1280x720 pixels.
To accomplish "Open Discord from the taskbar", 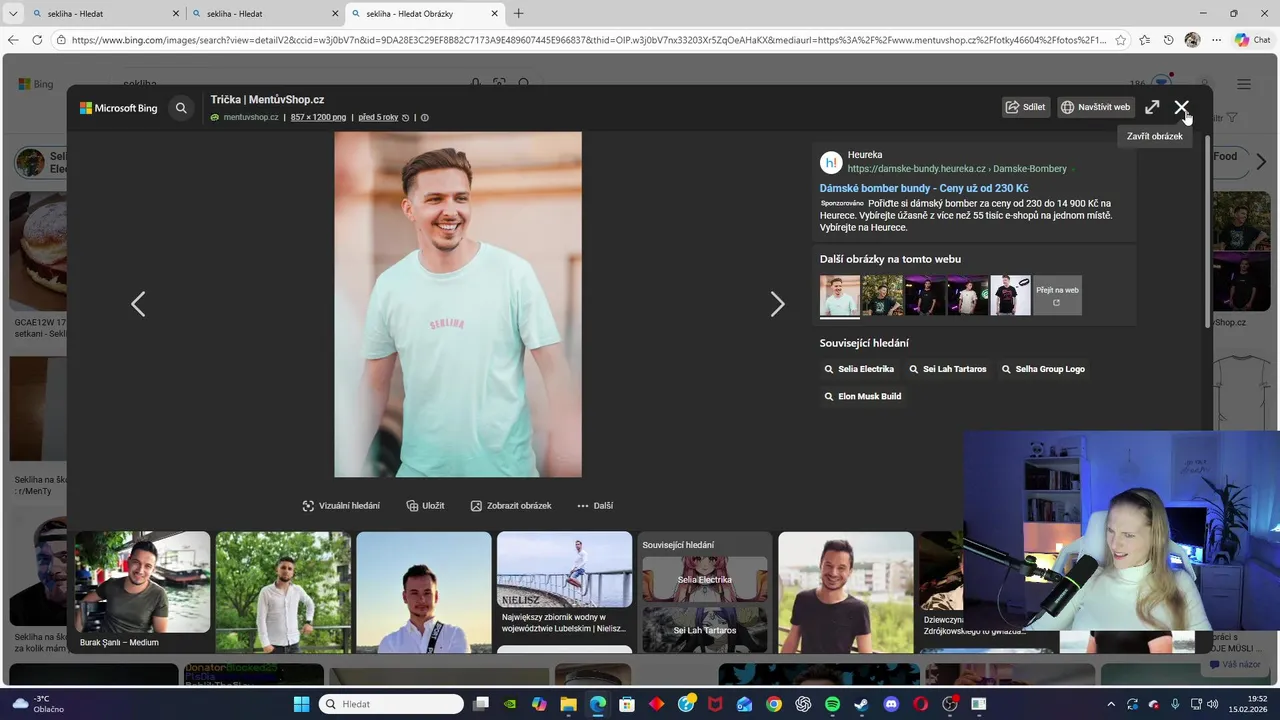I will pyautogui.click(x=891, y=704).
